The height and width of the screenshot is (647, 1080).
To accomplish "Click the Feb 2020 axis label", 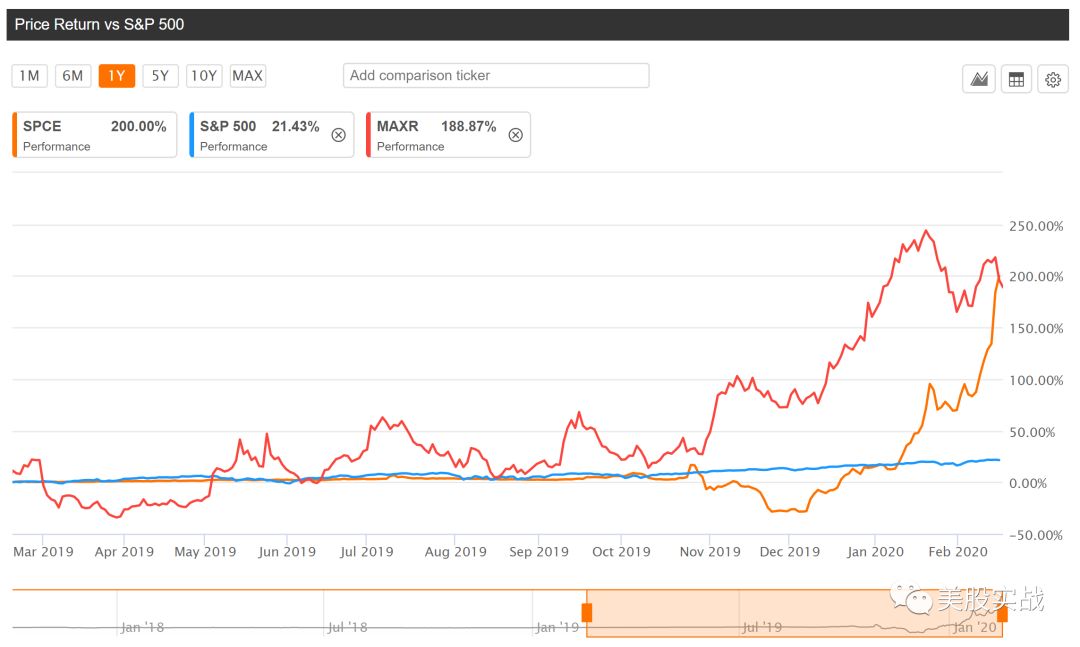I will click(957, 552).
